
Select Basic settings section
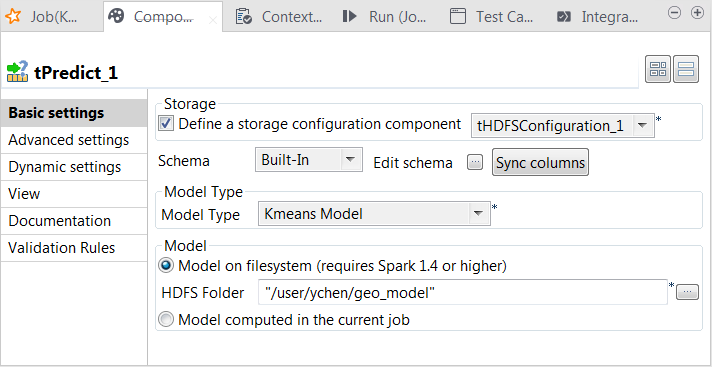74,113
